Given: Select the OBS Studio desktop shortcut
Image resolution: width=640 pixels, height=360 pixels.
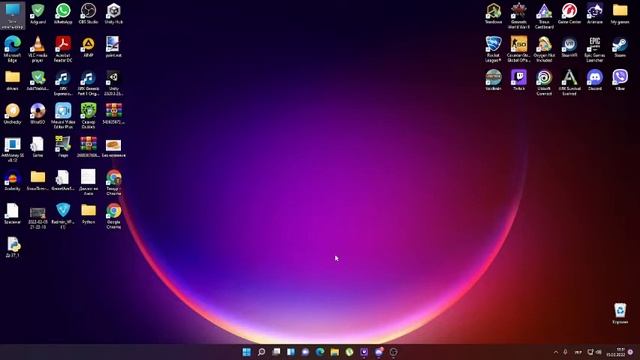Looking at the screenshot, I should click(88, 14).
